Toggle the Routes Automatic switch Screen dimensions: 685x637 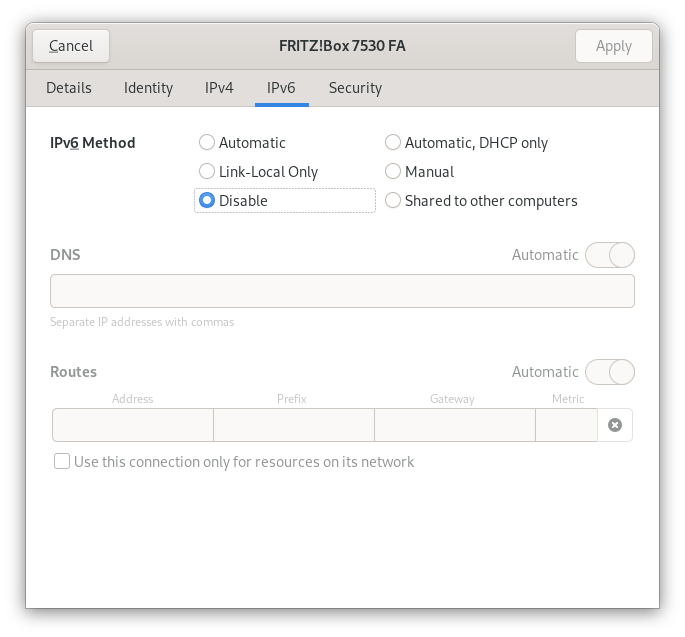tap(610, 372)
